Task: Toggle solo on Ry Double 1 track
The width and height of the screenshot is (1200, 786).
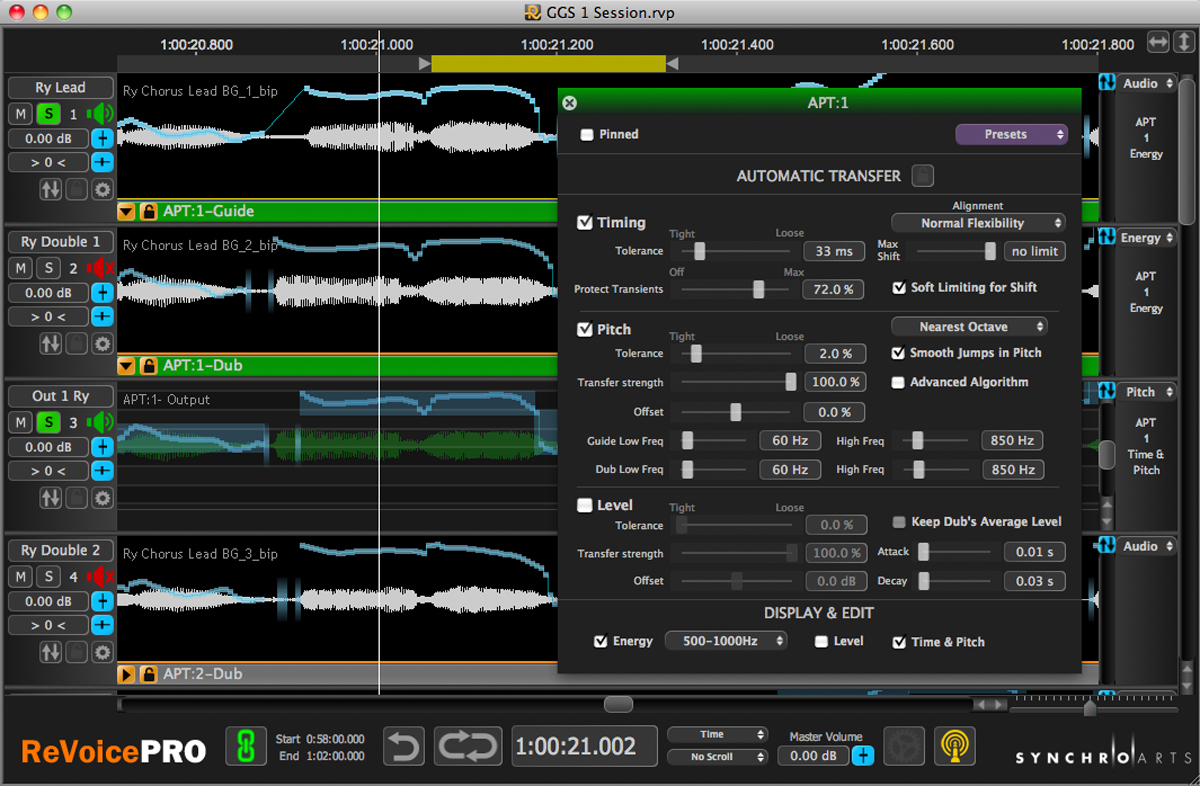Action: [47, 268]
